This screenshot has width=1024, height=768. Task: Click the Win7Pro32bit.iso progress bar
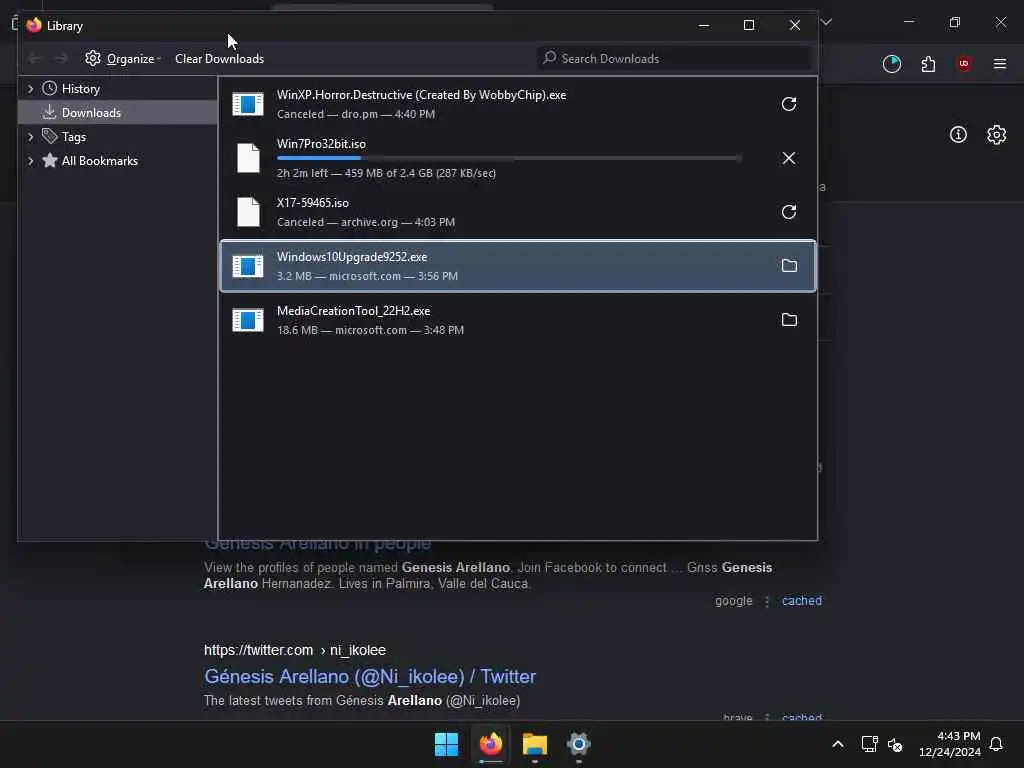coord(509,158)
